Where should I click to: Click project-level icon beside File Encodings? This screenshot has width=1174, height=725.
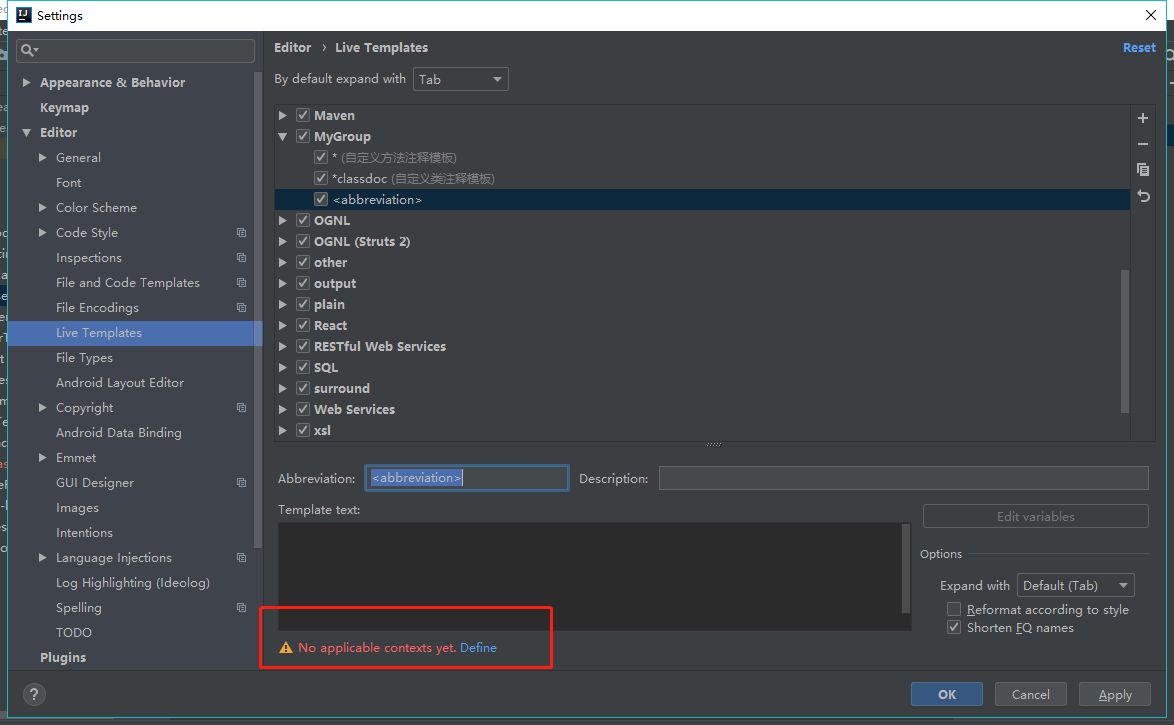click(241, 308)
